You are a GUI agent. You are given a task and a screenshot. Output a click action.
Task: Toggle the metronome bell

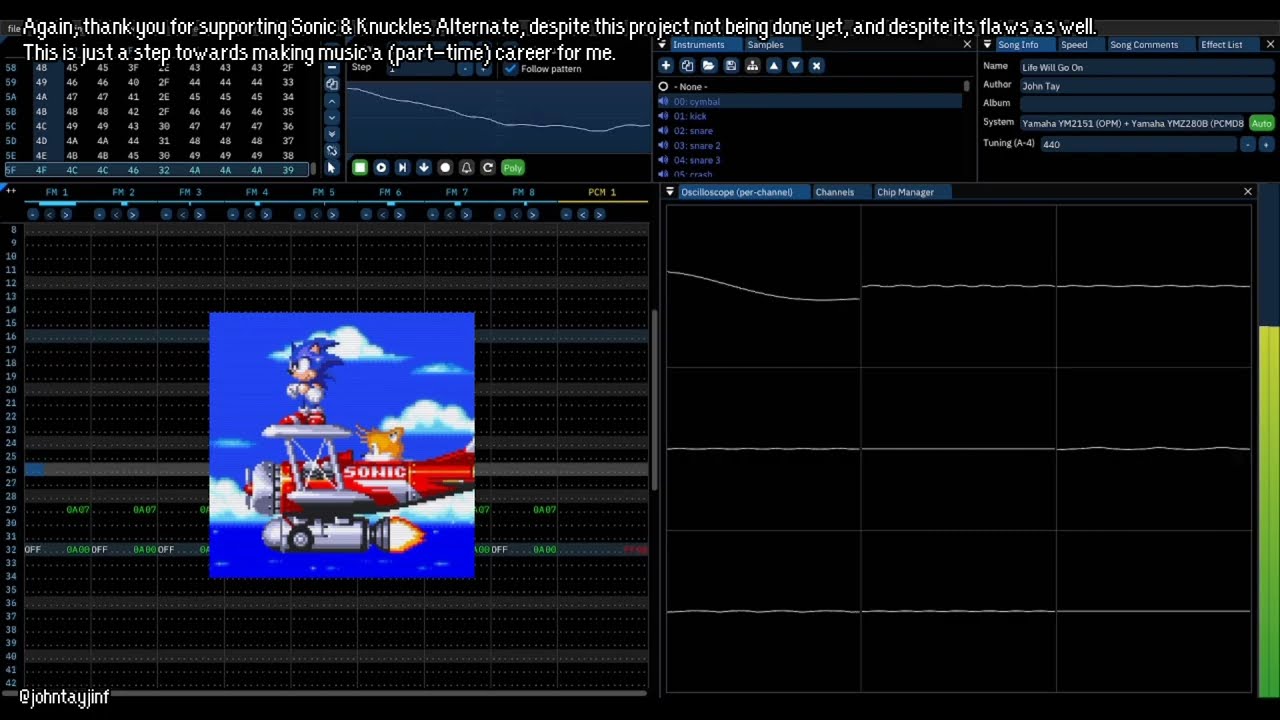point(466,168)
